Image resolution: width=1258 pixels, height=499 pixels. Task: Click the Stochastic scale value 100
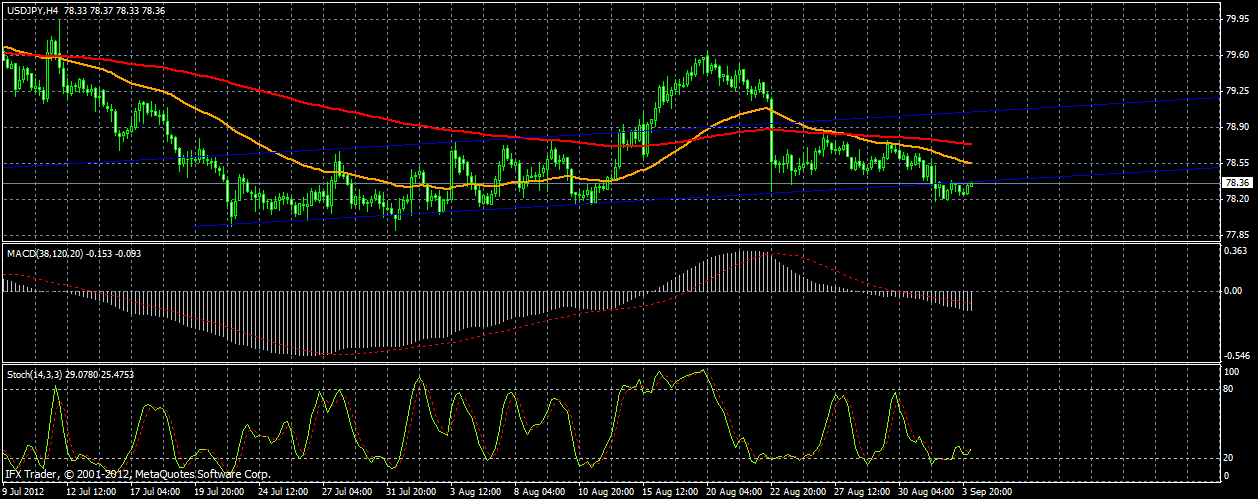coord(1232,372)
